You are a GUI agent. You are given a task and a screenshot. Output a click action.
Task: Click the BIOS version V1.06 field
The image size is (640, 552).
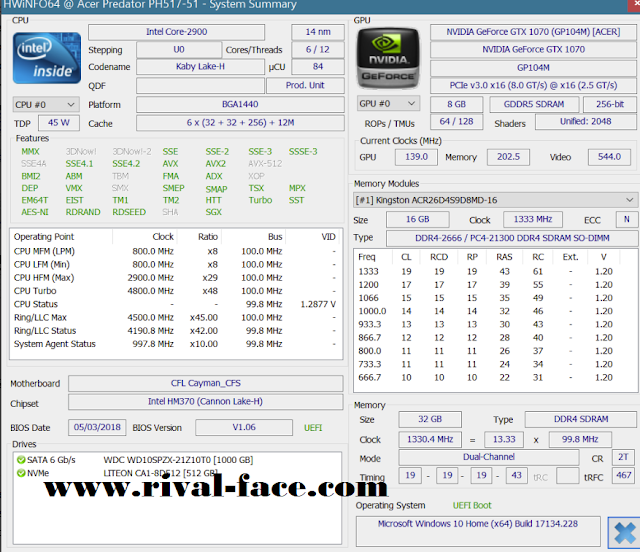(x=244, y=427)
